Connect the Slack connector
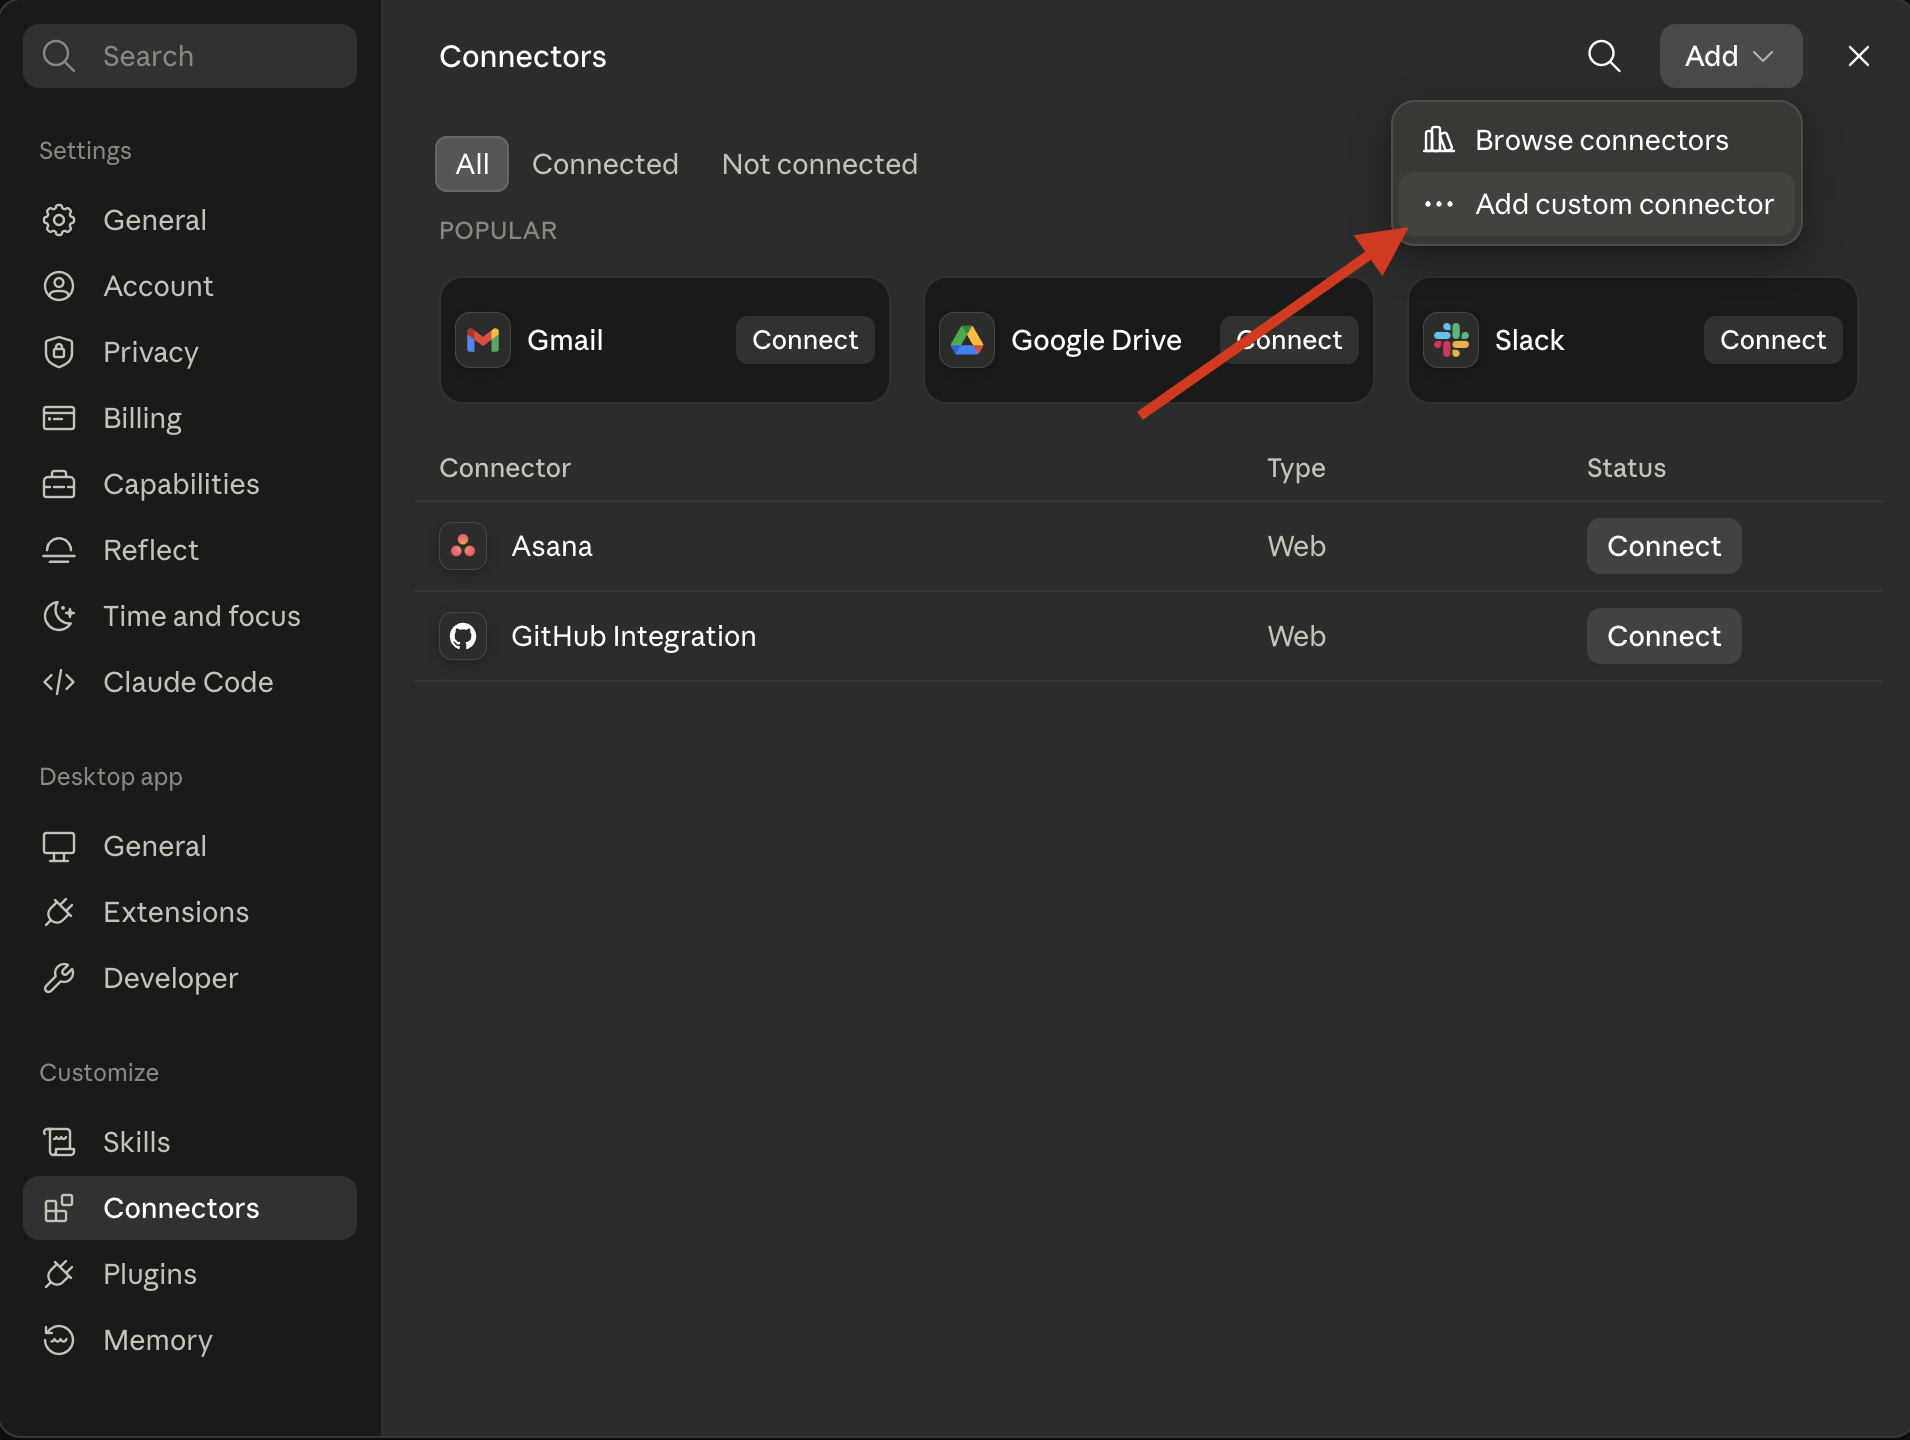This screenshot has width=1910, height=1440. click(x=1772, y=340)
